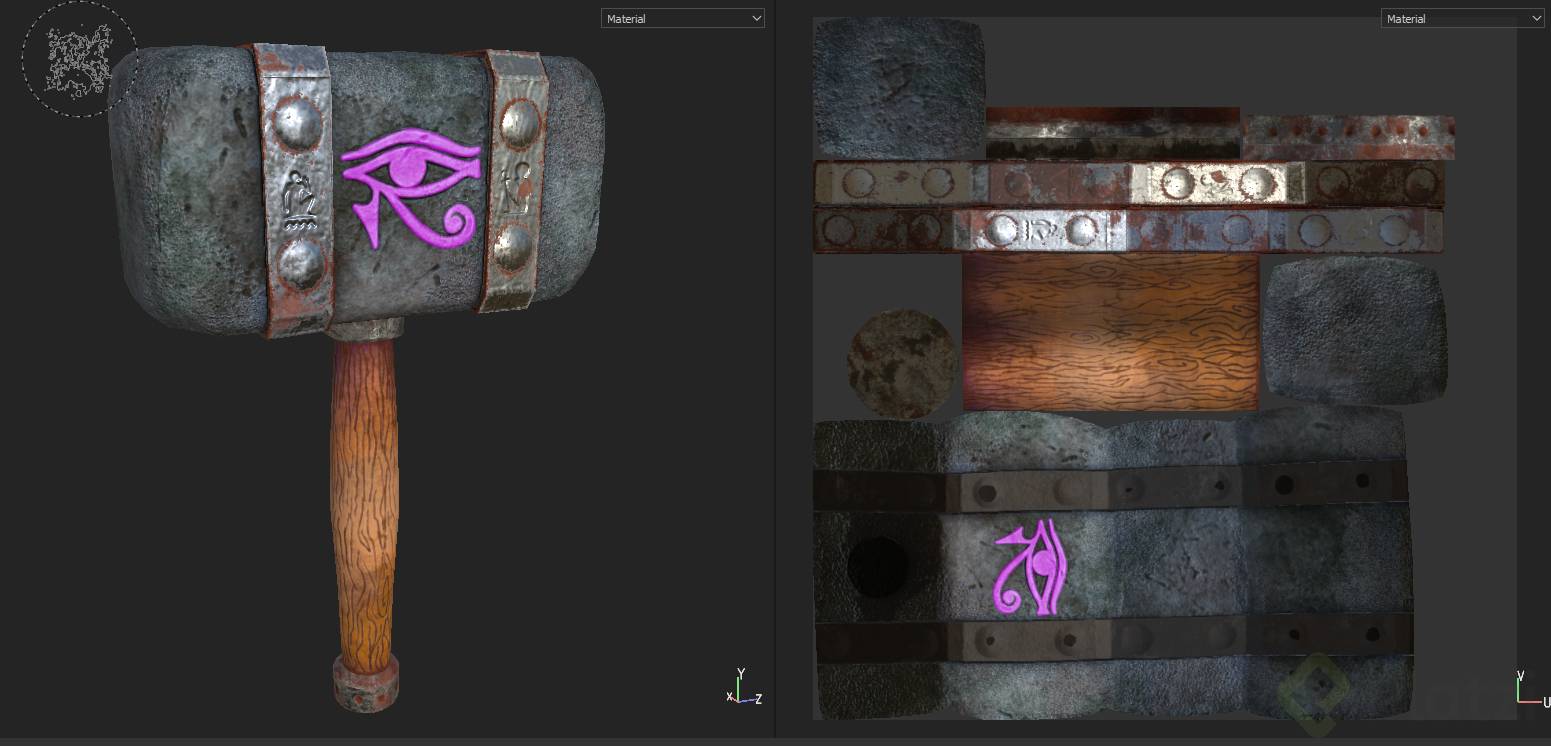
Task: Click the UV axis gizmo in 2D viewport
Action: pyautogui.click(x=1532, y=688)
